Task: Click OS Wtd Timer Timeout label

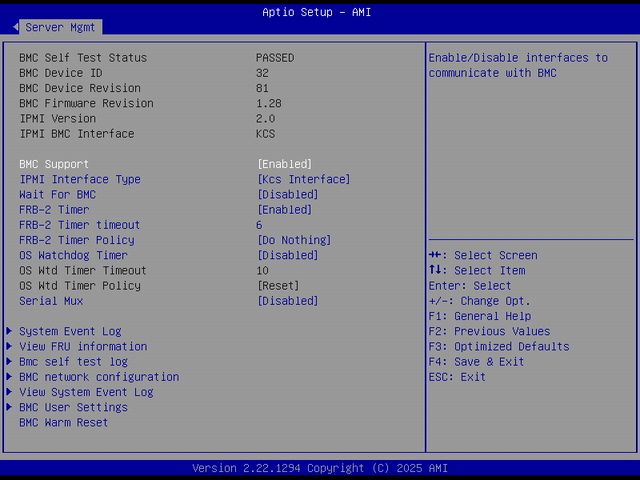Action: pos(83,271)
